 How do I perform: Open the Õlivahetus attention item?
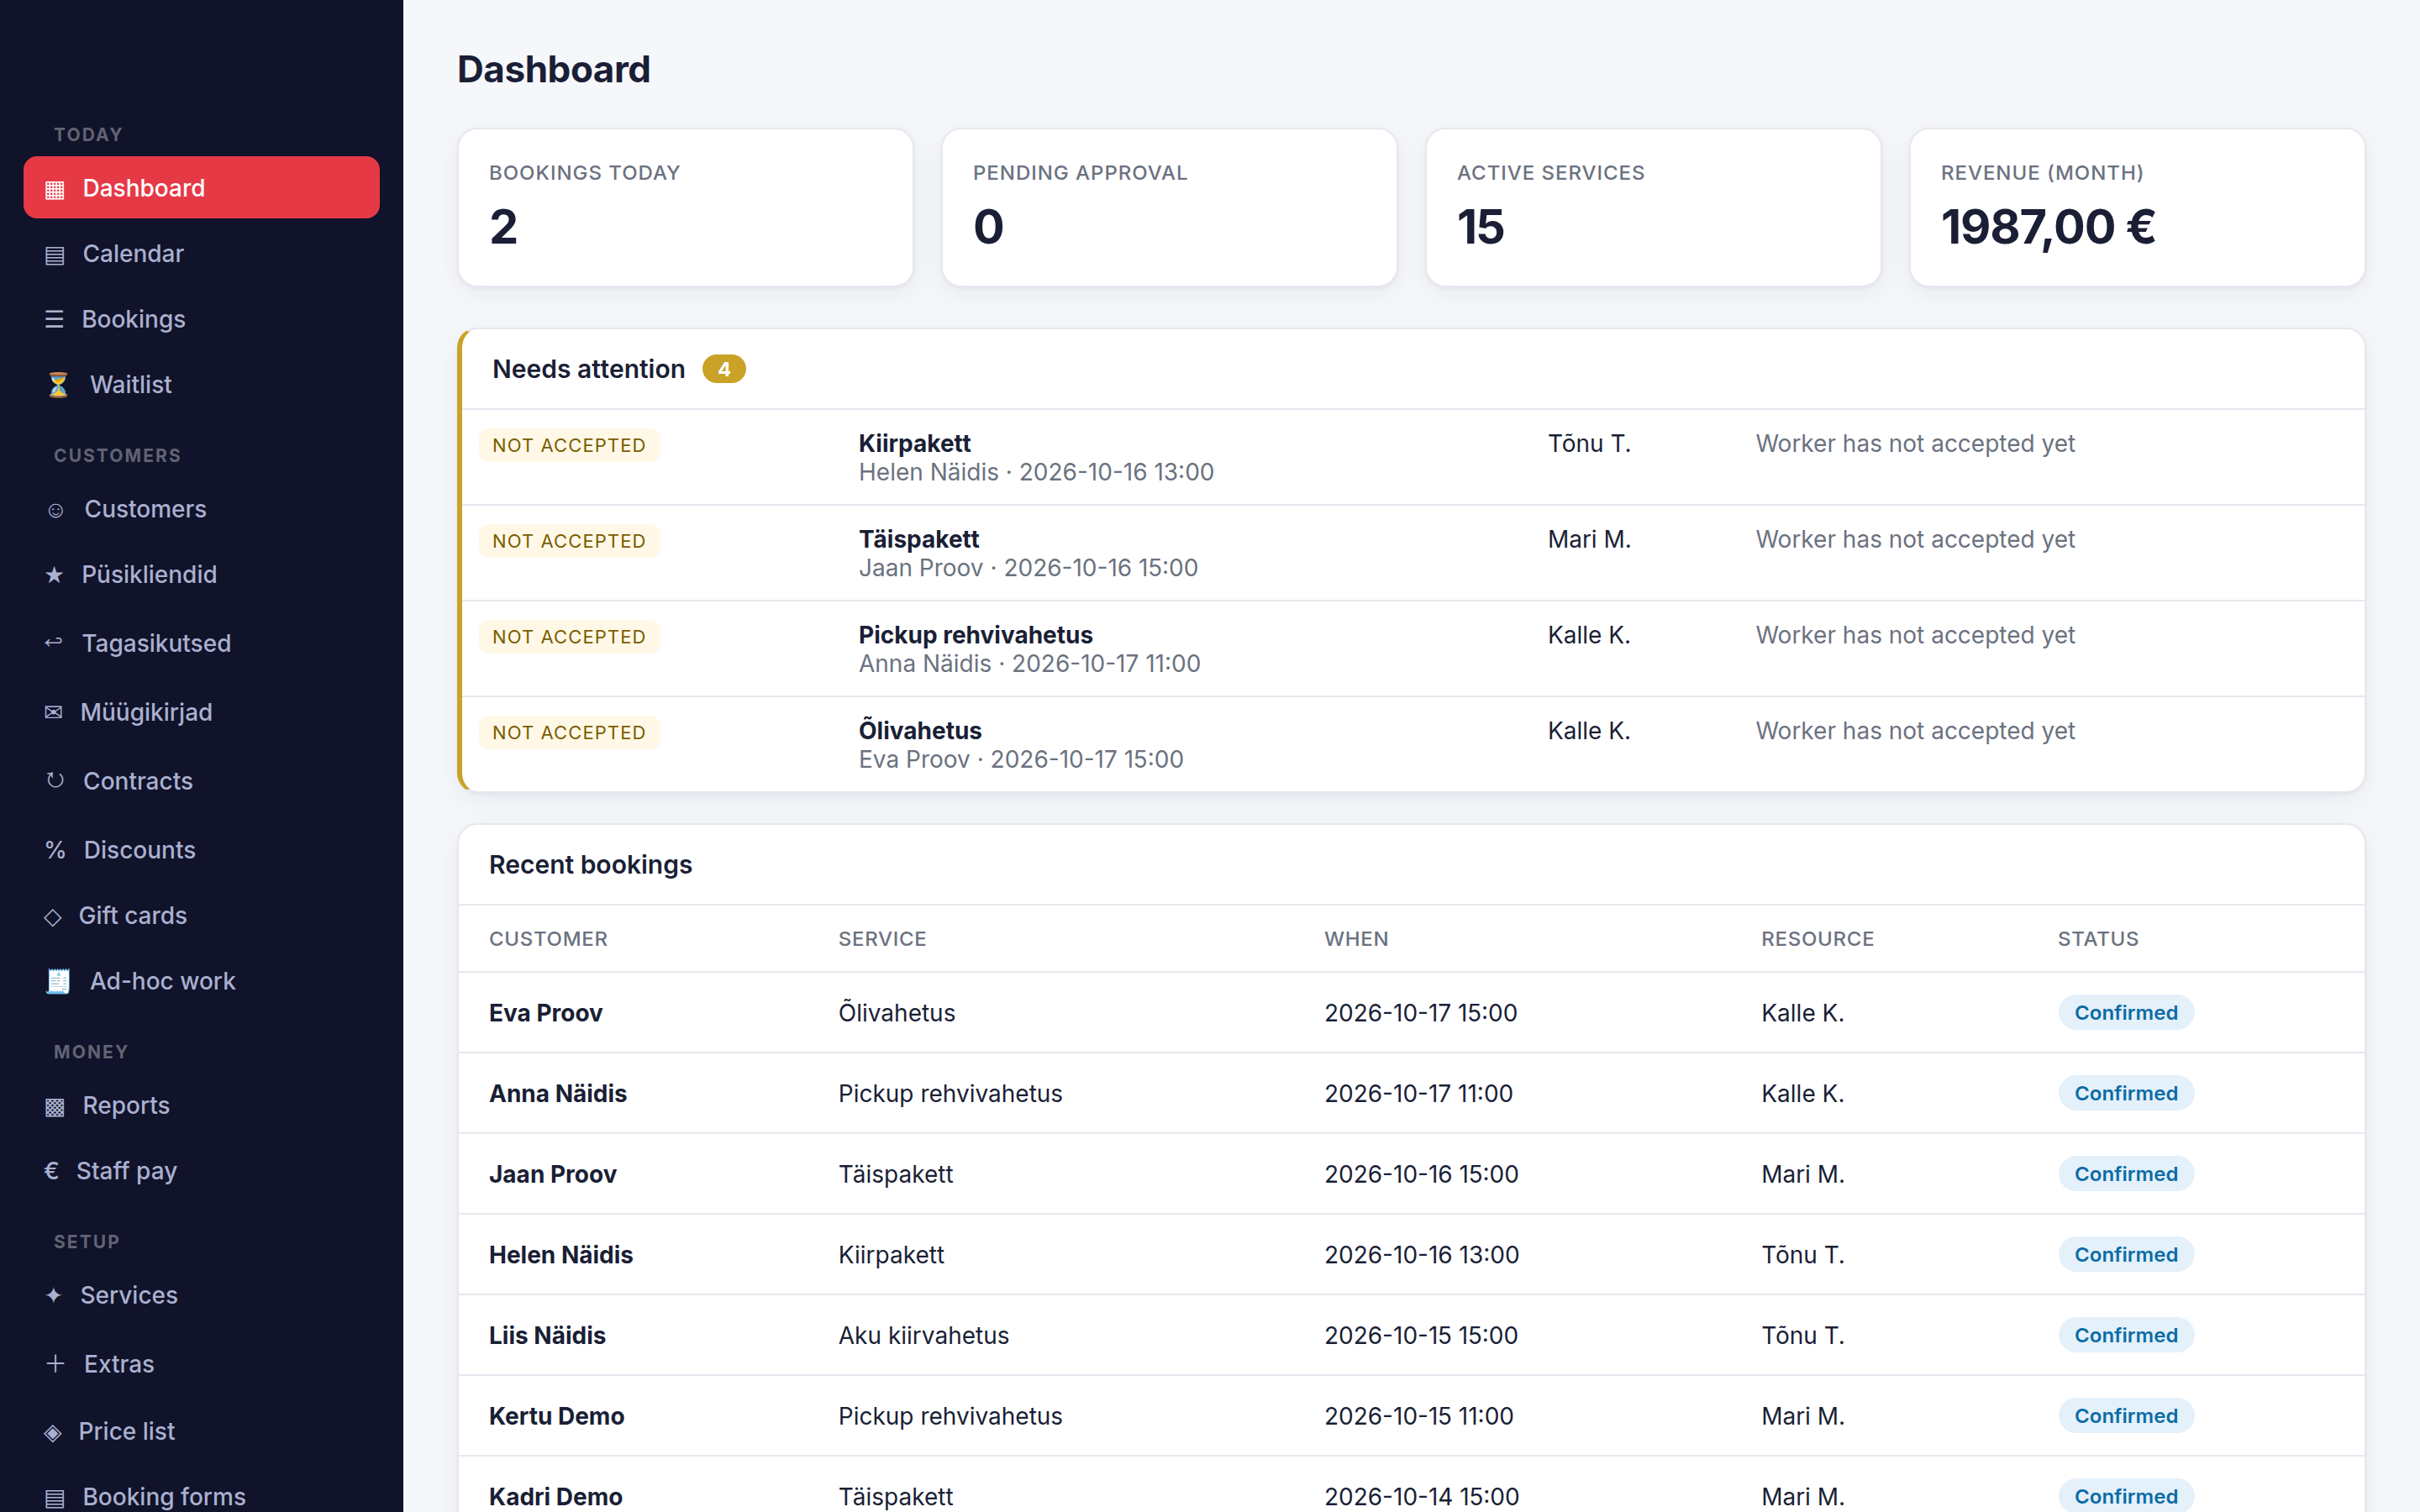coord(1412,744)
